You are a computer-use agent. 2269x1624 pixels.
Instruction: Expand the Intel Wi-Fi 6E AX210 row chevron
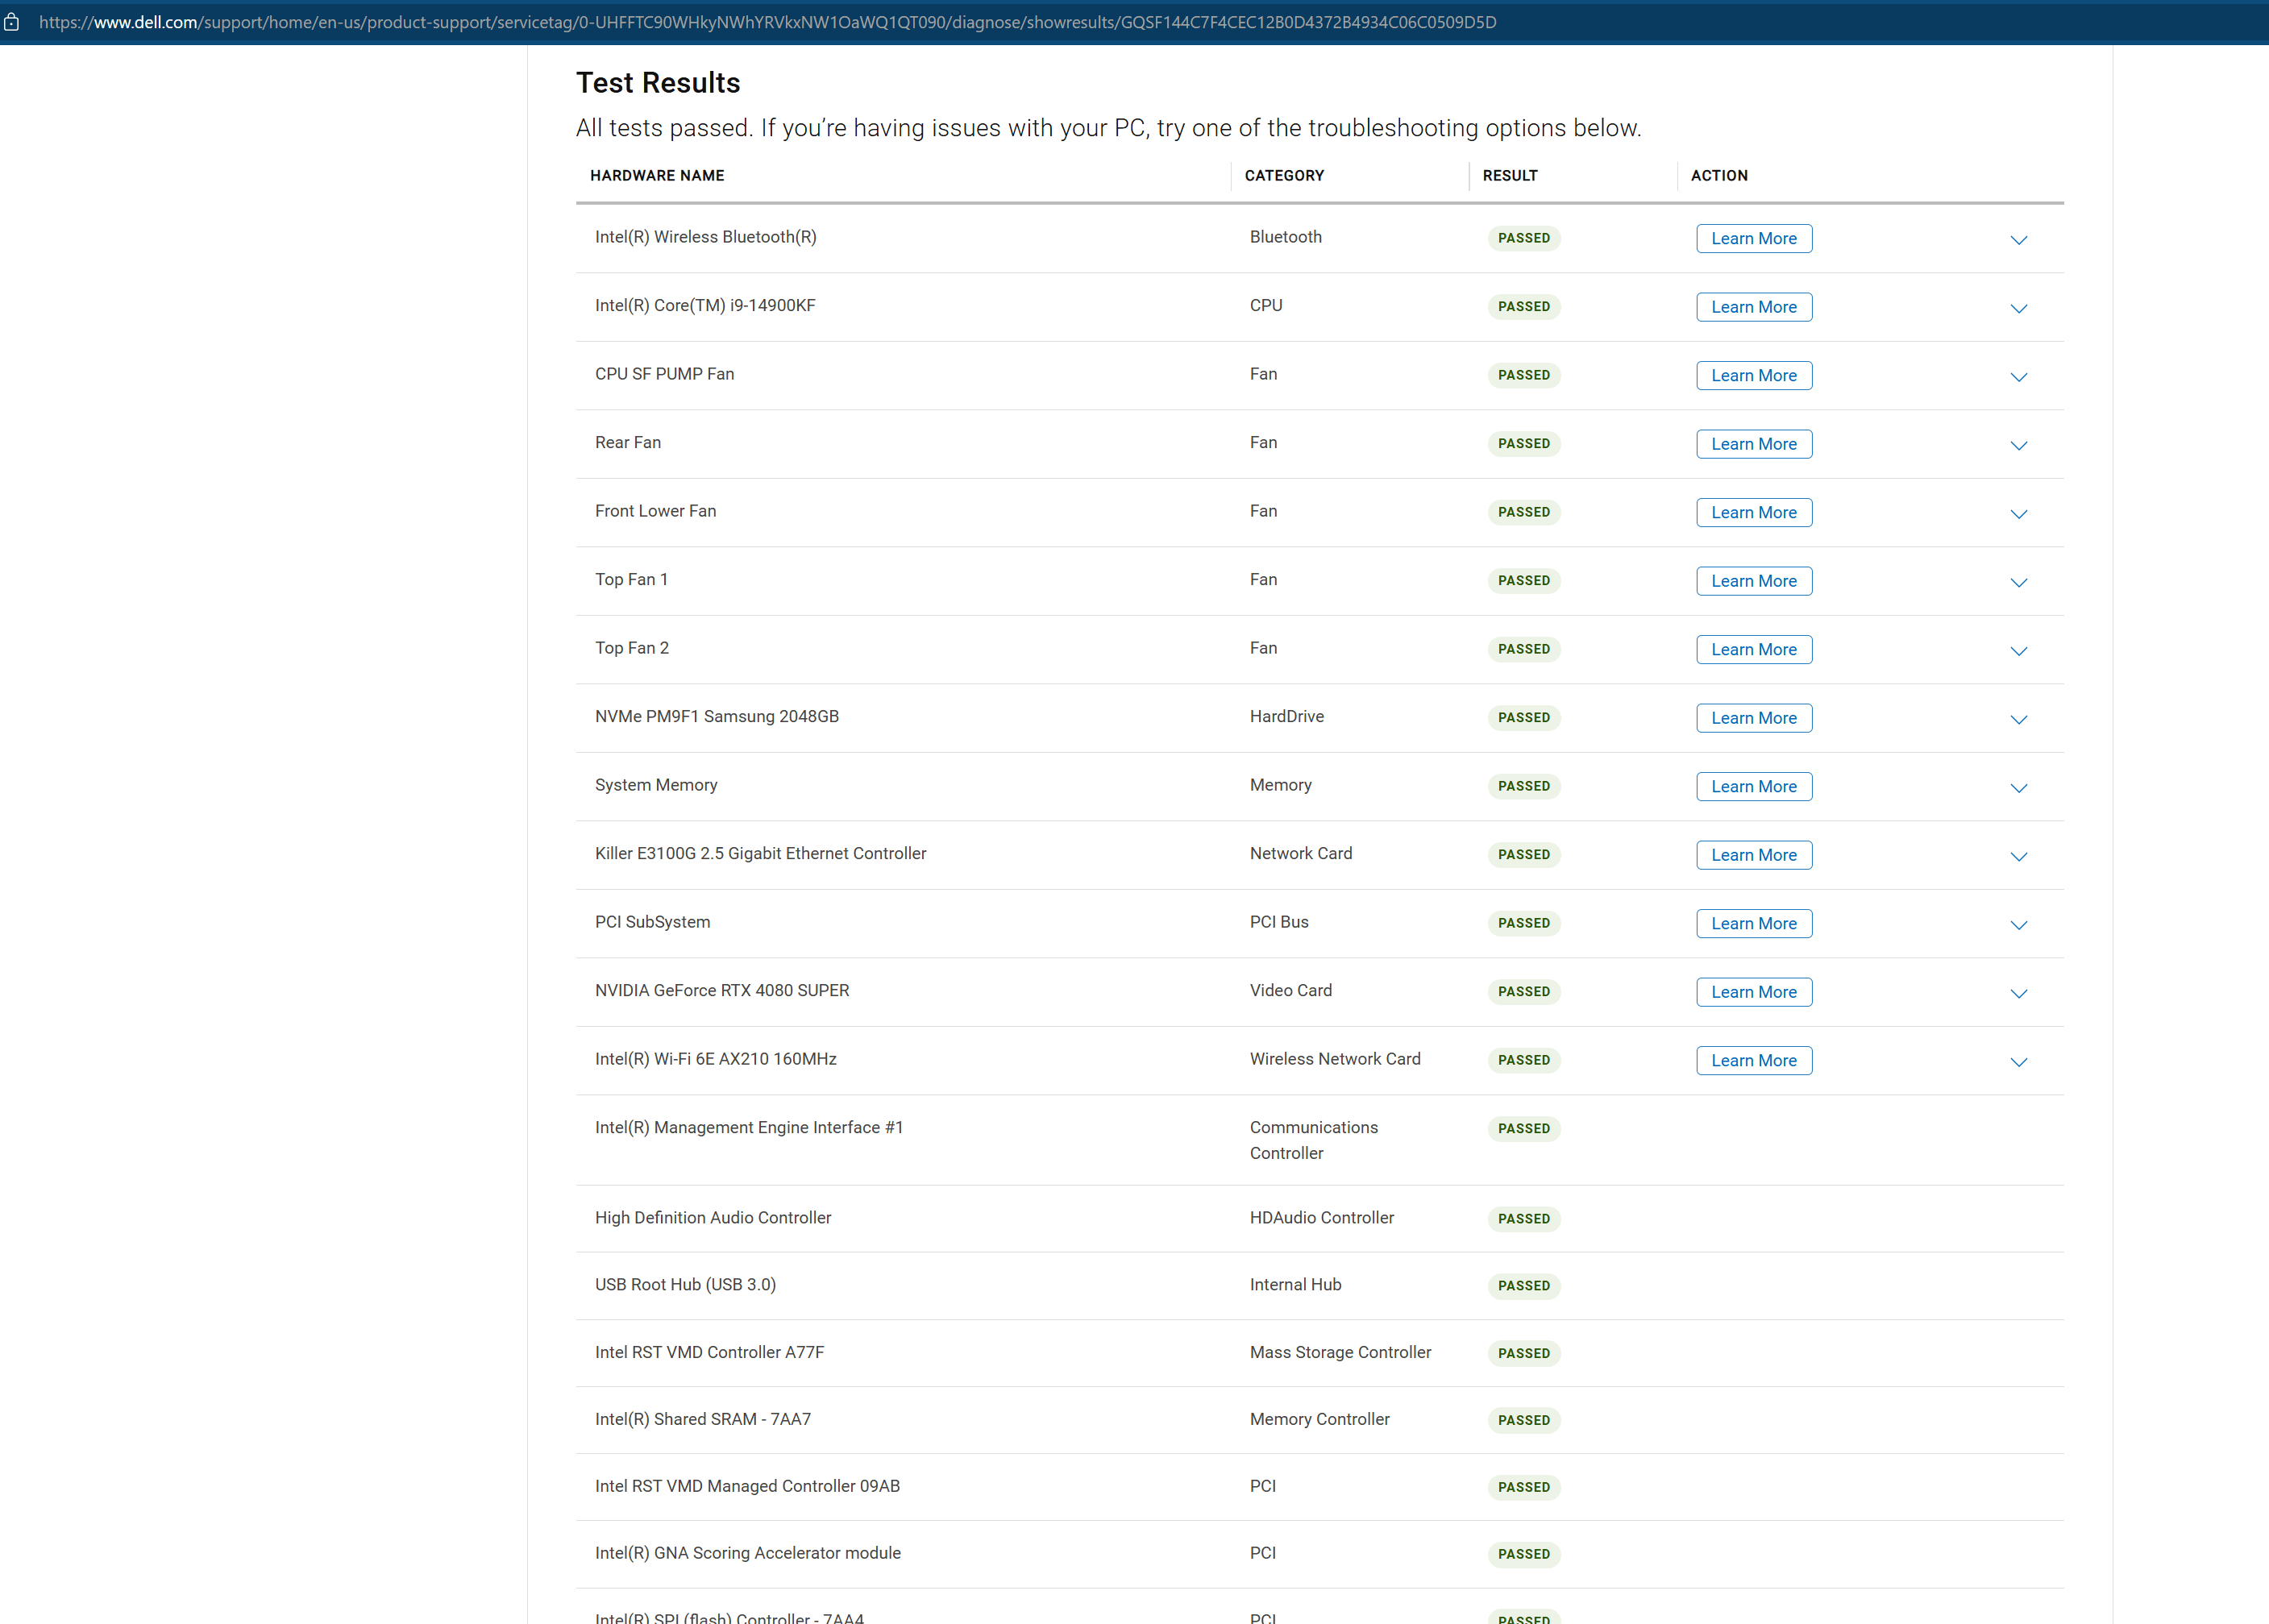(x=2018, y=1062)
